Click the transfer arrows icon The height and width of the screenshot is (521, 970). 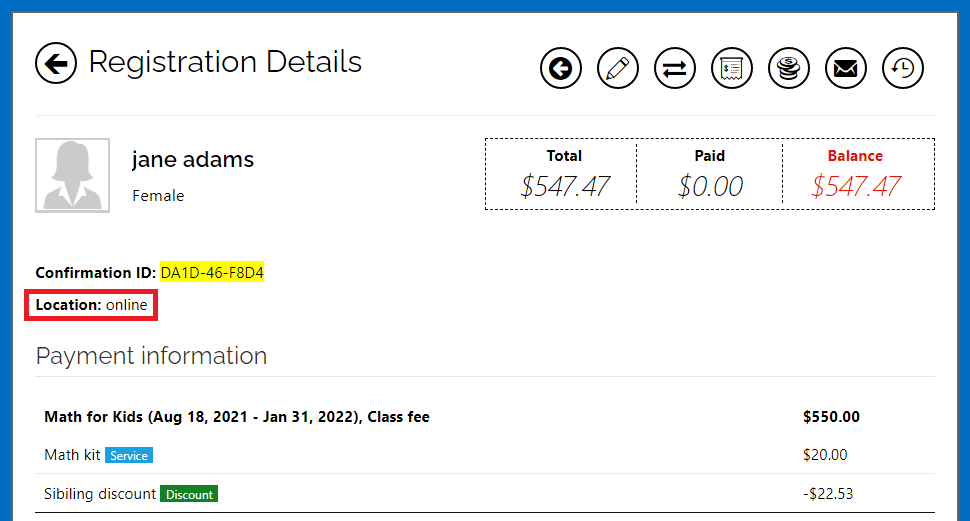pyautogui.click(x=675, y=69)
